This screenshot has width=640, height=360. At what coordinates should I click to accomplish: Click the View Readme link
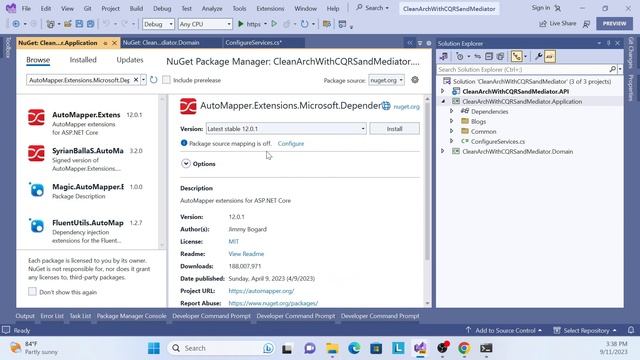[246, 254]
